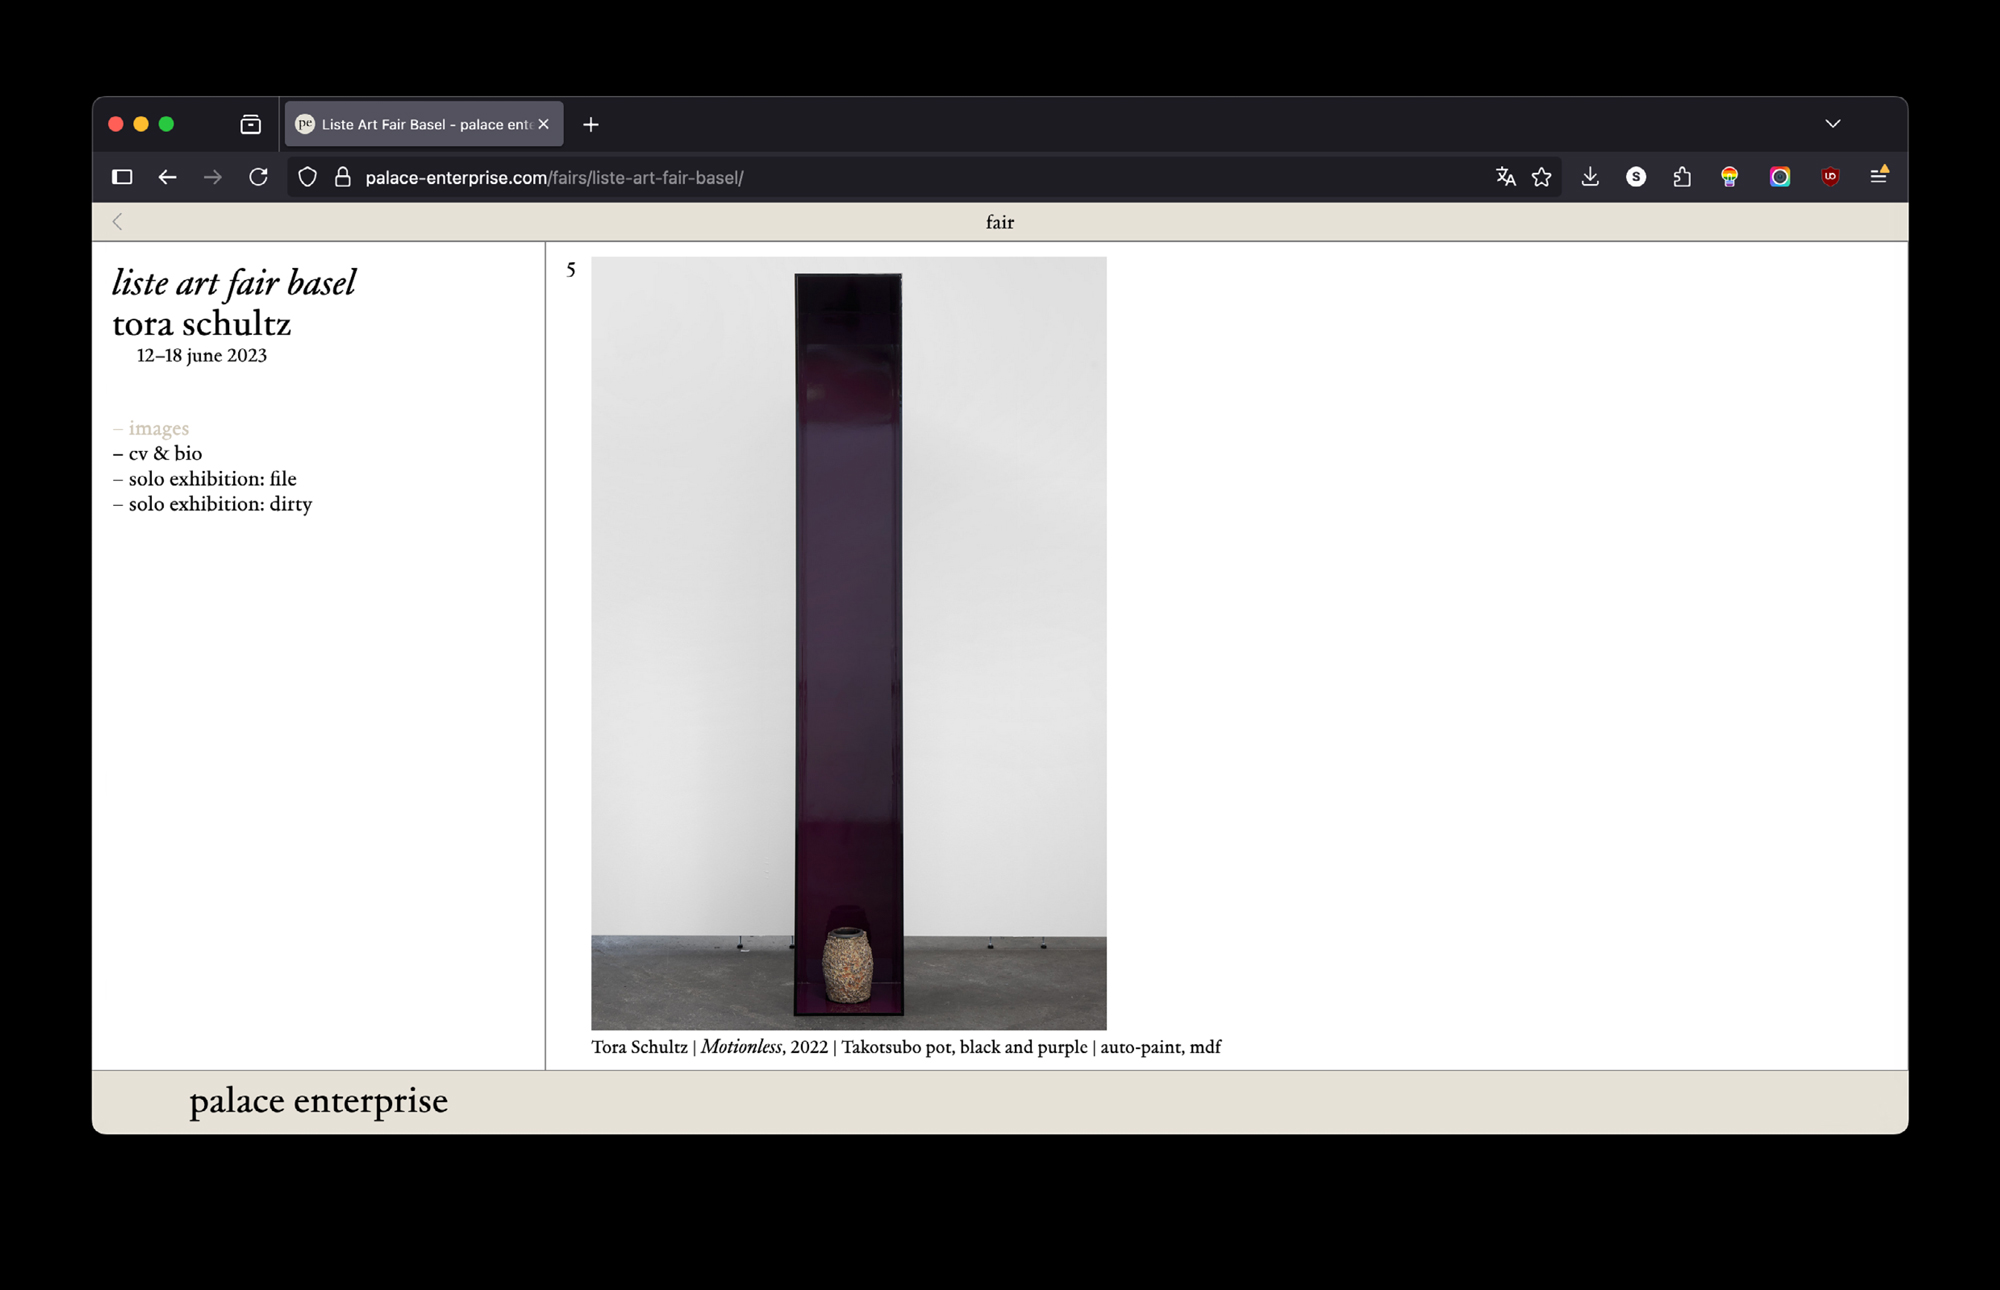Expand the list all tabs chevron
The width and height of the screenshot is (2000, 1290).
1833,124
